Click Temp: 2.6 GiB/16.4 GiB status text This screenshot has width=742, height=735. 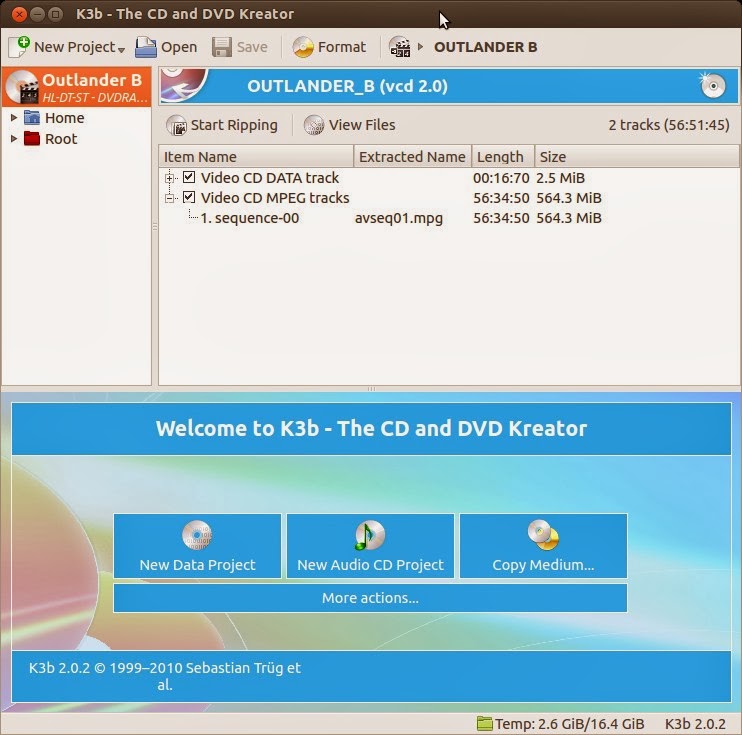pyautogui.click(x=570, y=724)
